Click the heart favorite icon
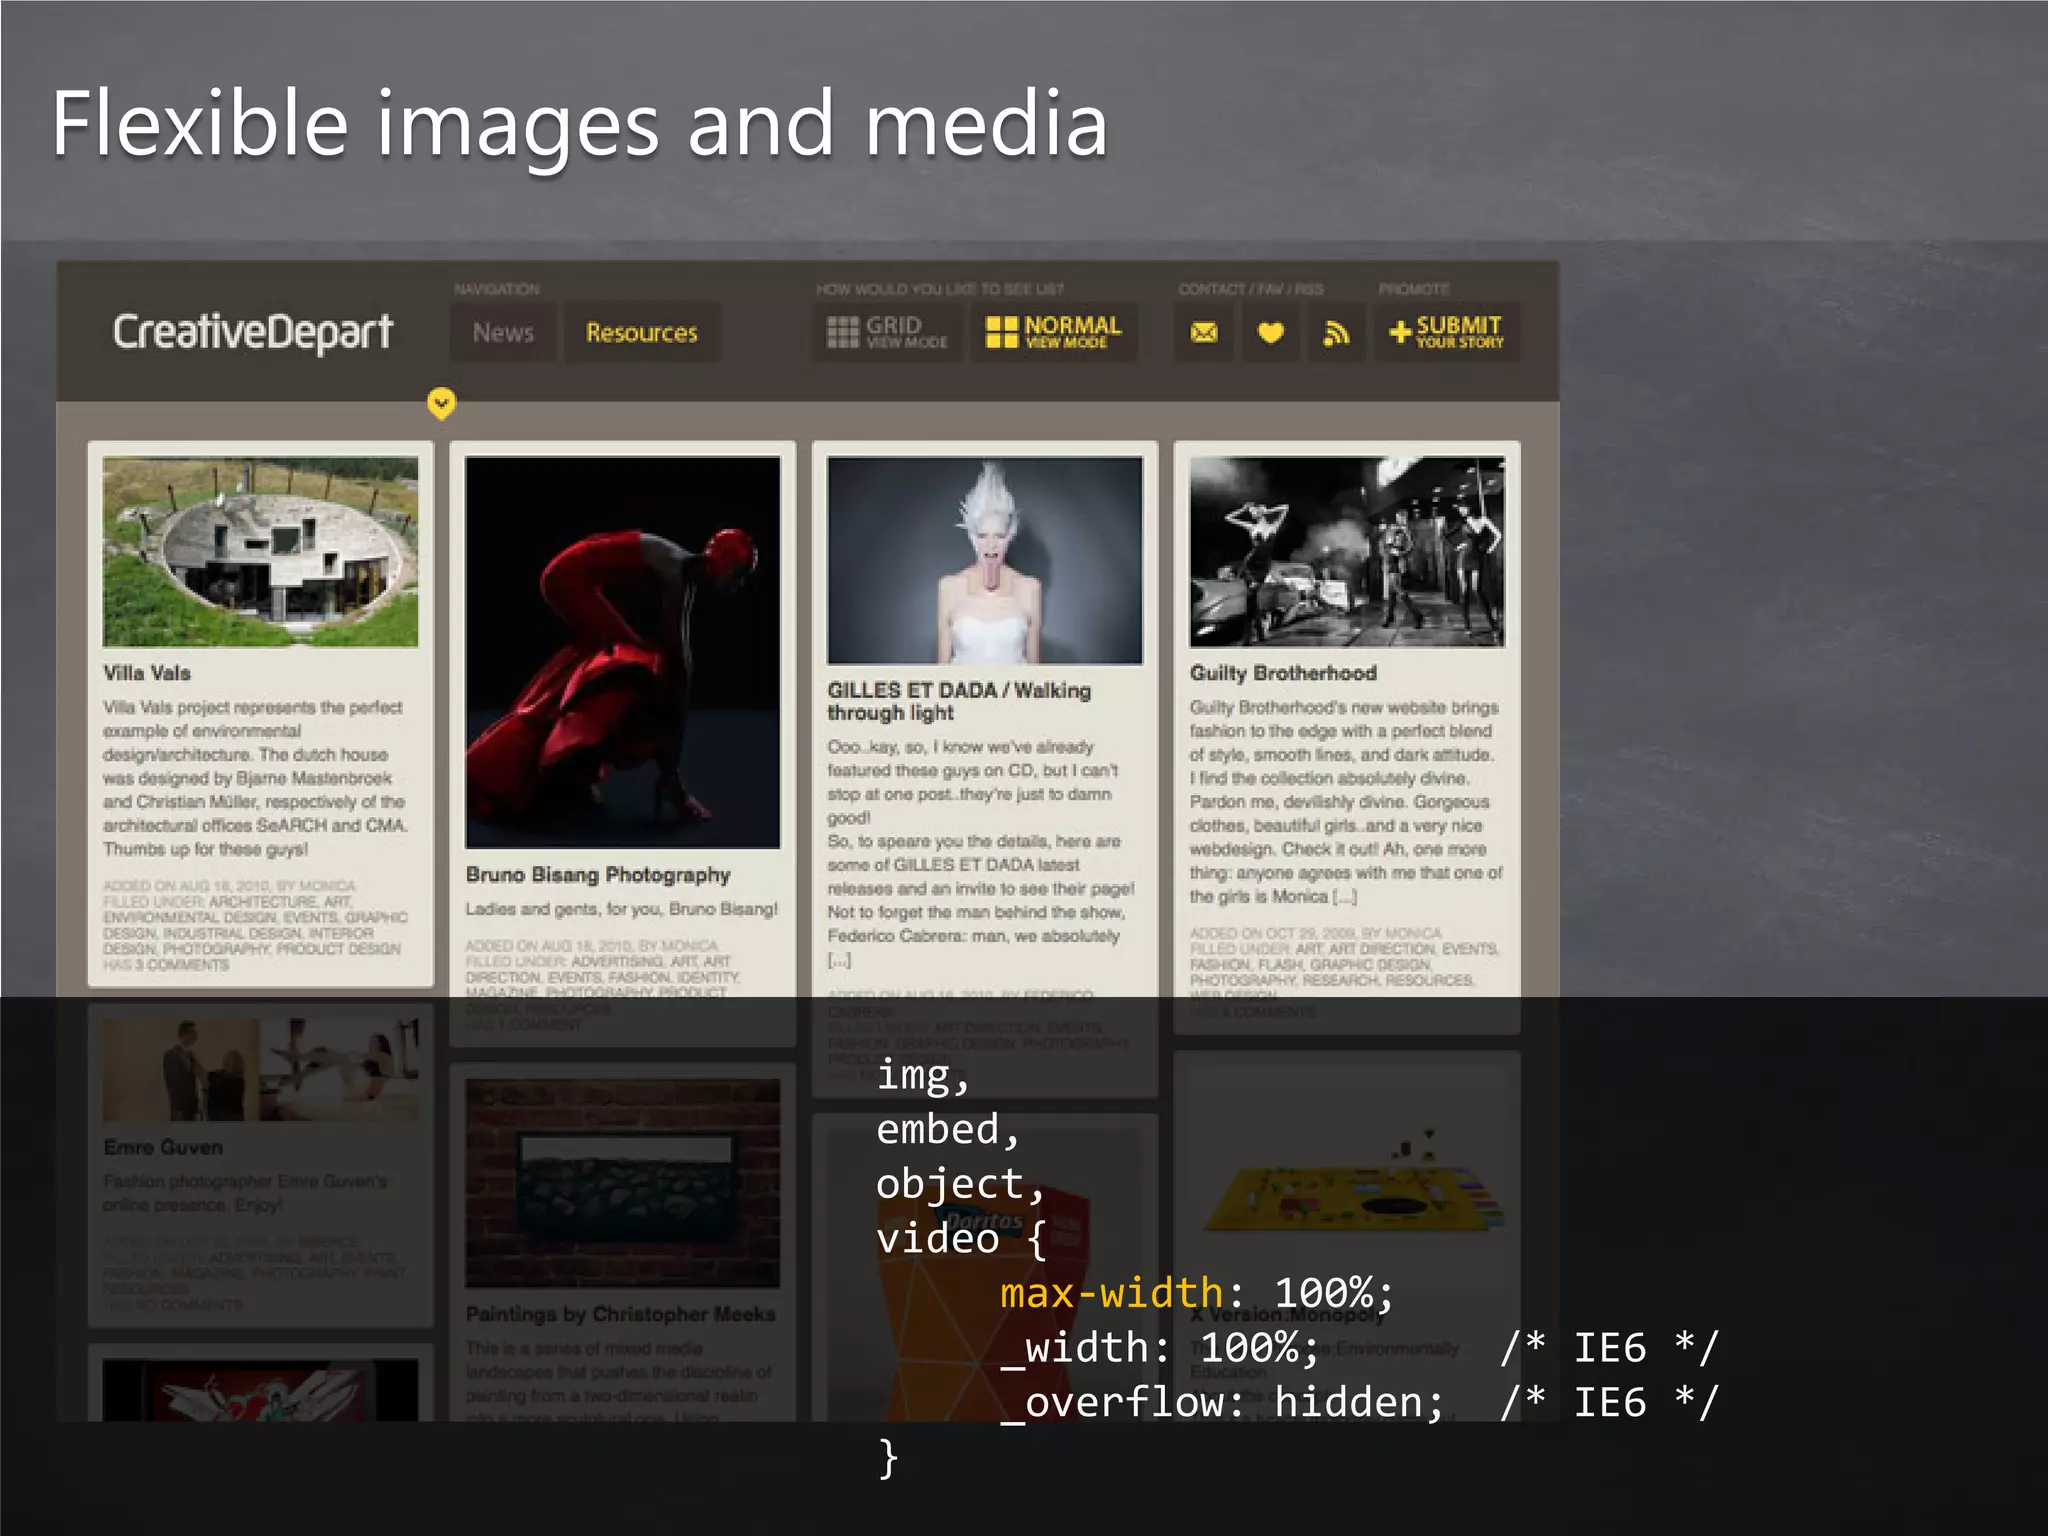The height and width of the screenshot is (1536, 2048). (x=1270, y=332)
